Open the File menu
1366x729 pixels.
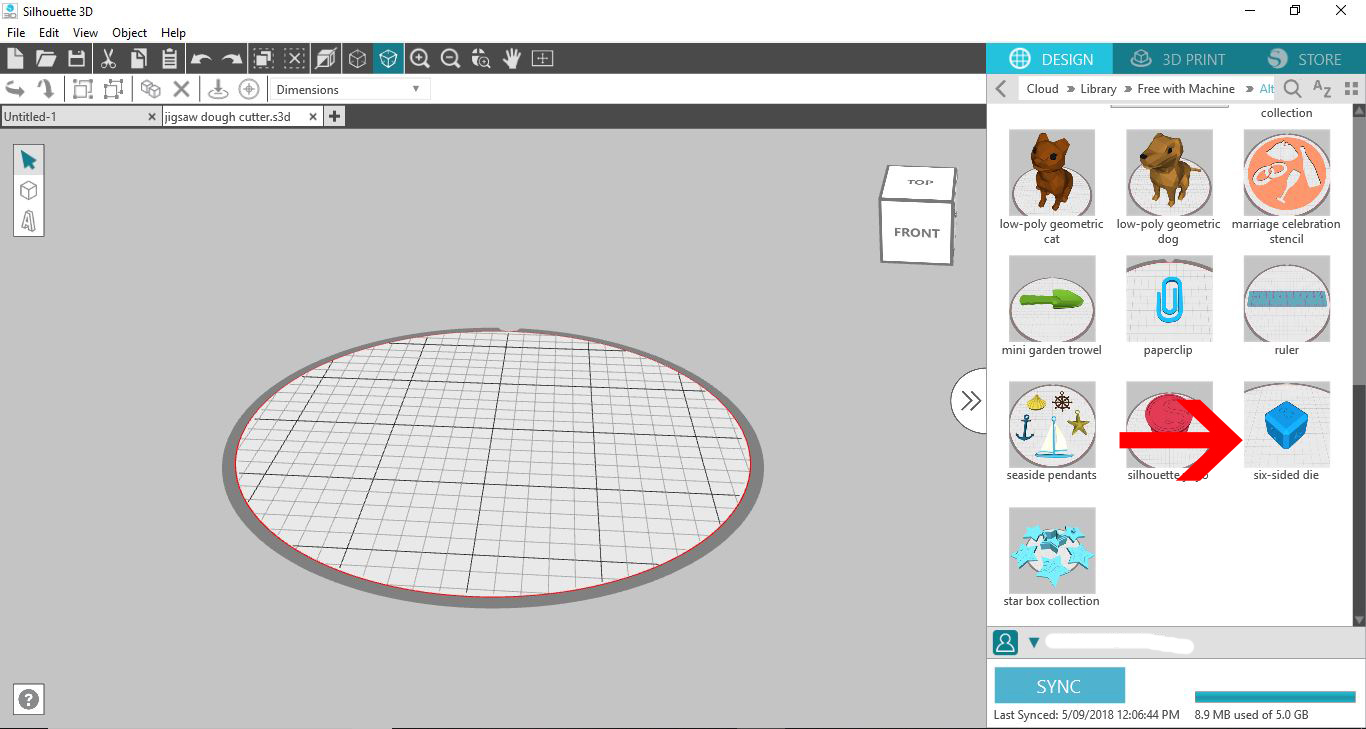click(x=16, y=33)
